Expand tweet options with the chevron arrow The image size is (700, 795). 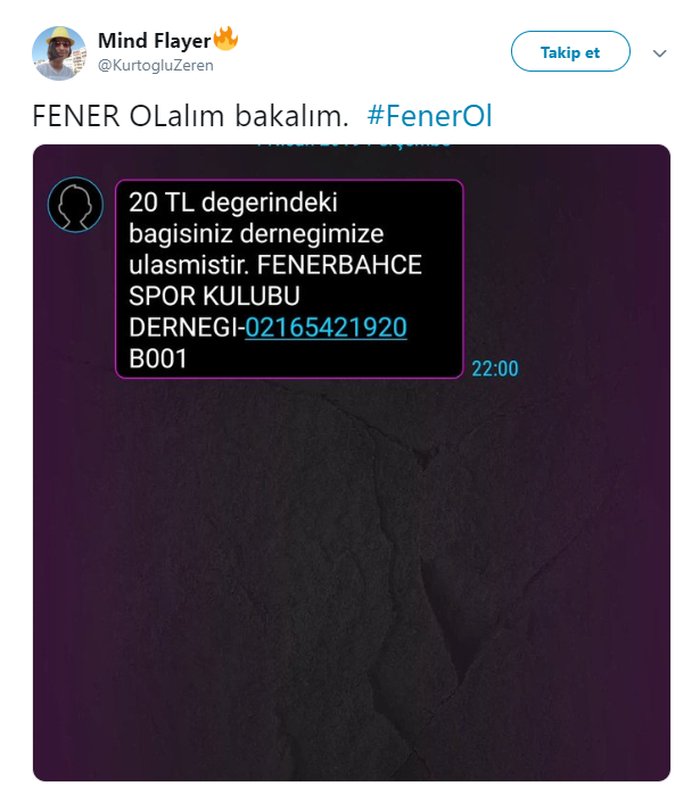[659, 53]
